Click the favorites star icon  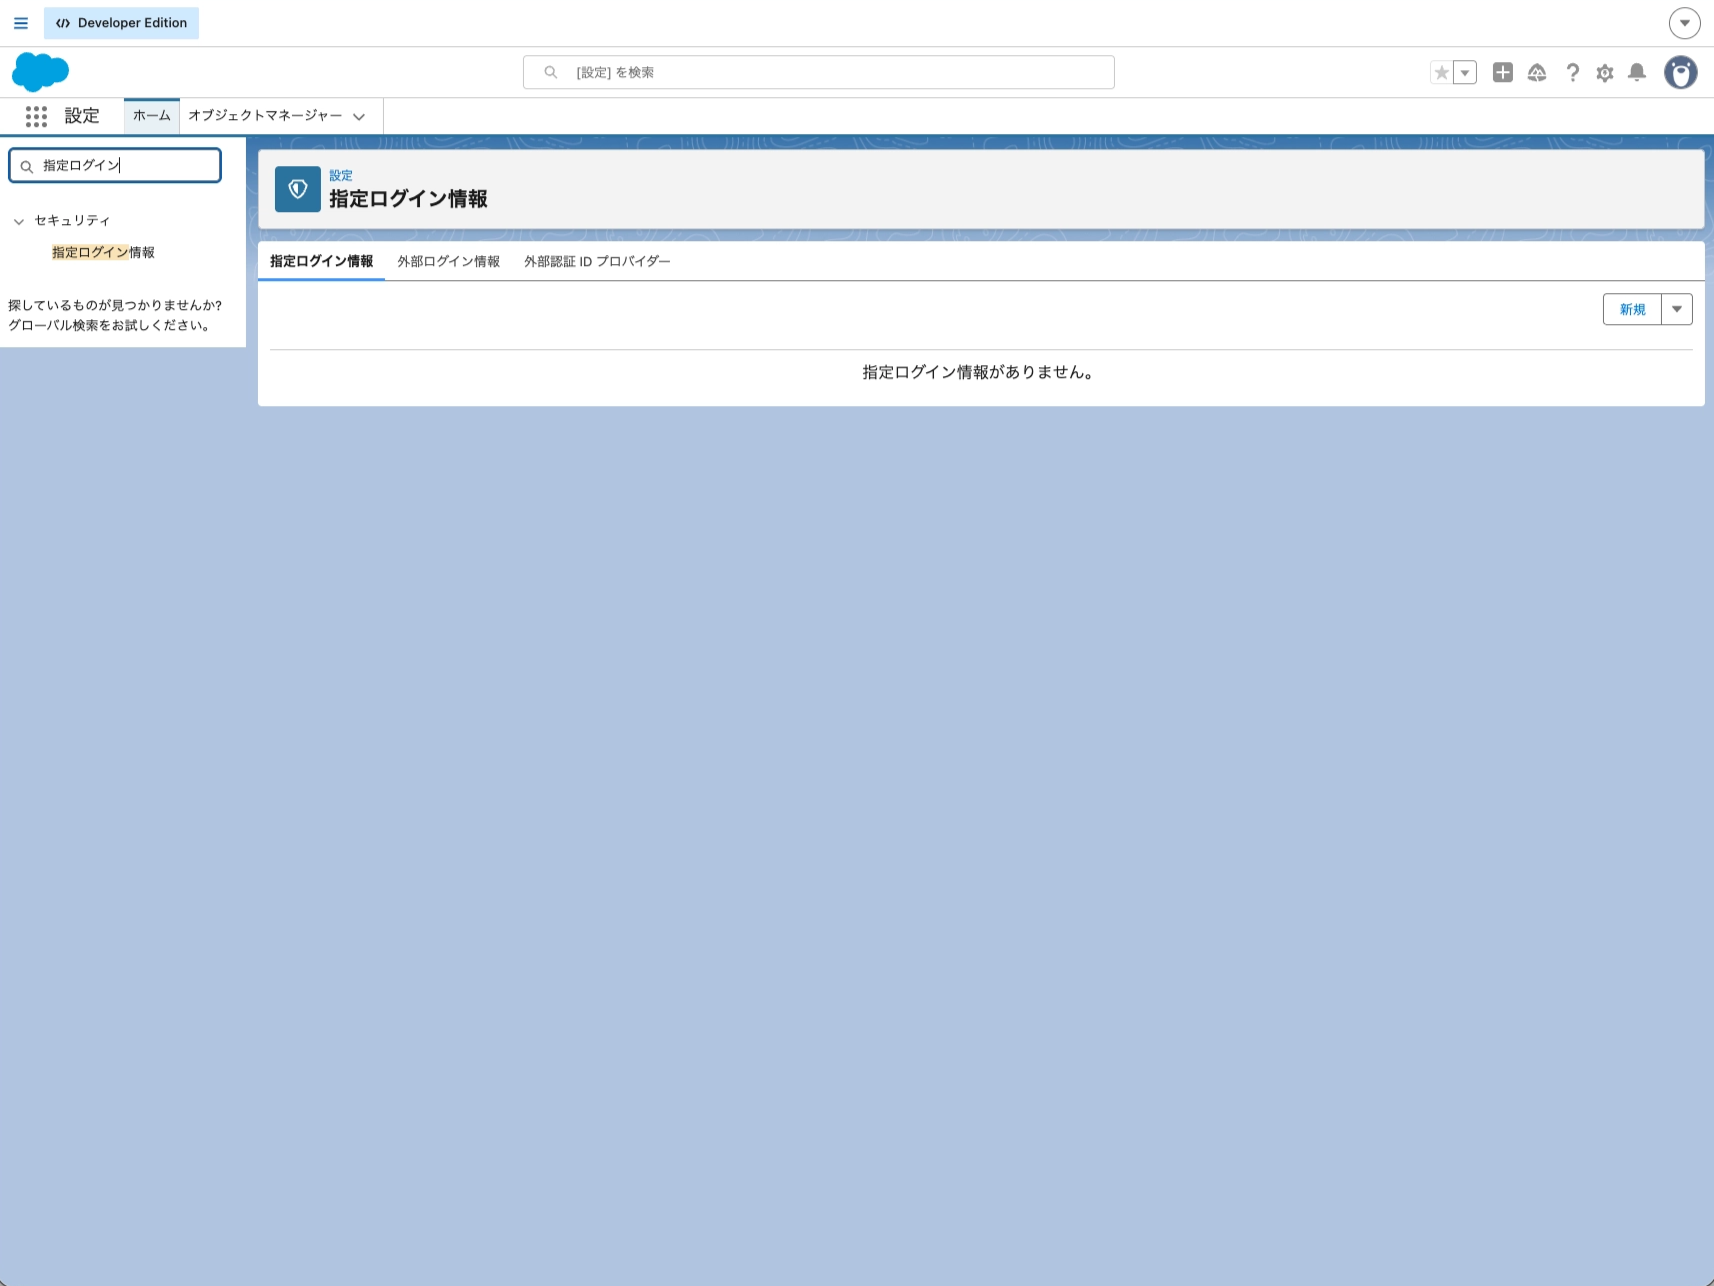point(1441,72)
